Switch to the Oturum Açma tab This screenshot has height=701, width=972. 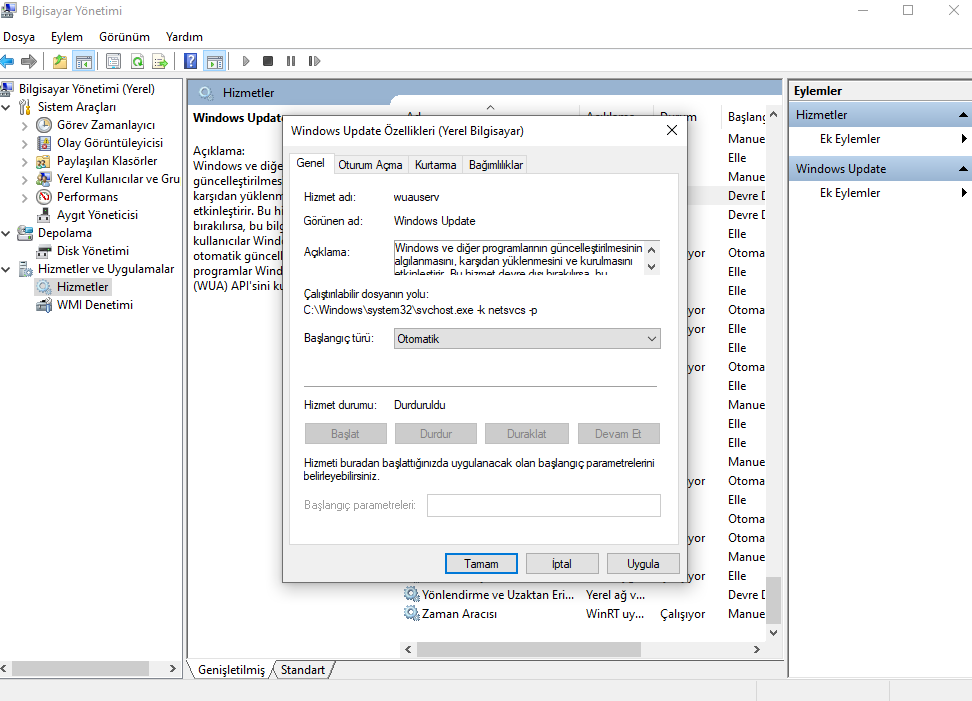(370, 165)
